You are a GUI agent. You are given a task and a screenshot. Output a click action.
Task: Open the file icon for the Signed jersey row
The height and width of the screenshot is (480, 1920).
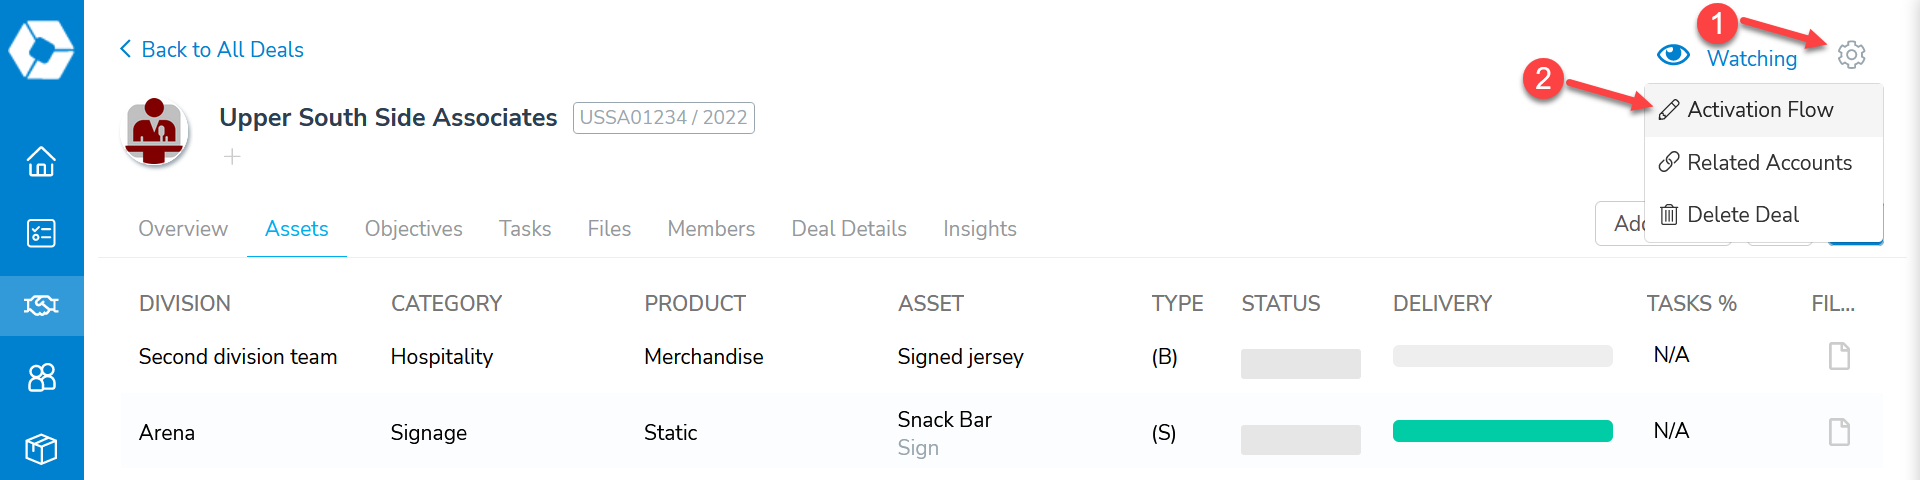pos(1839,356)
